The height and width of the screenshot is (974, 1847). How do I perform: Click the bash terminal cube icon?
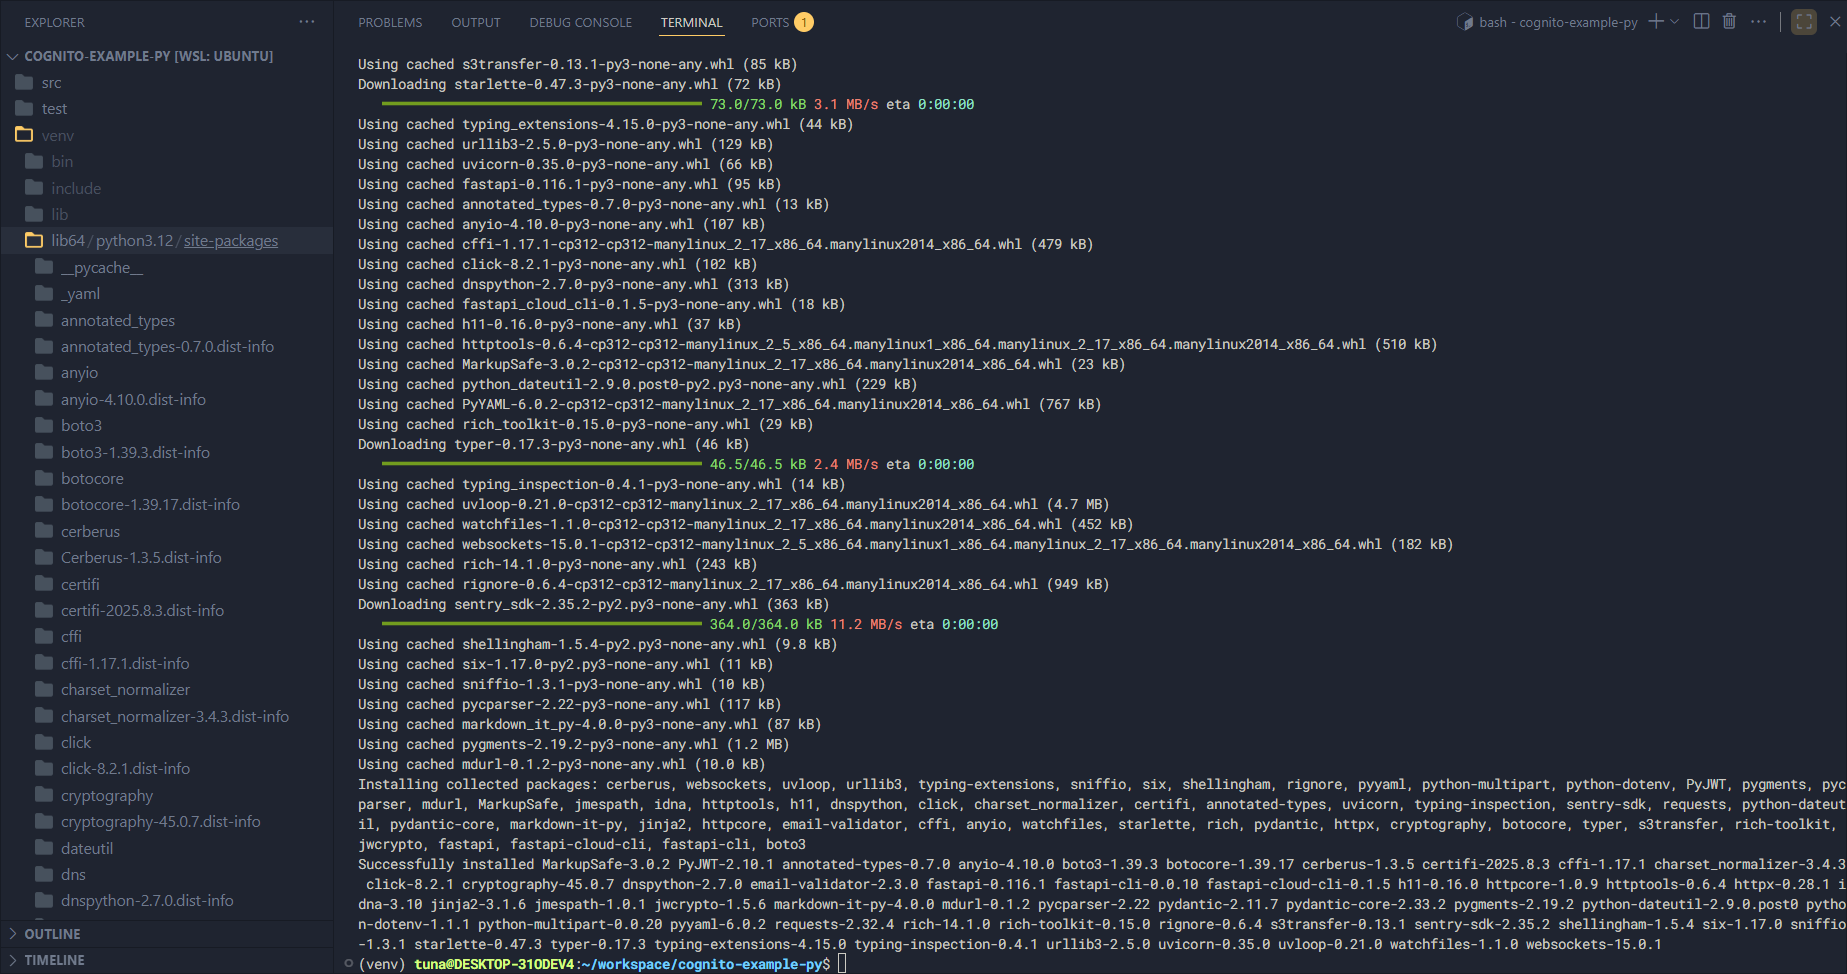tap(1465, 22)
